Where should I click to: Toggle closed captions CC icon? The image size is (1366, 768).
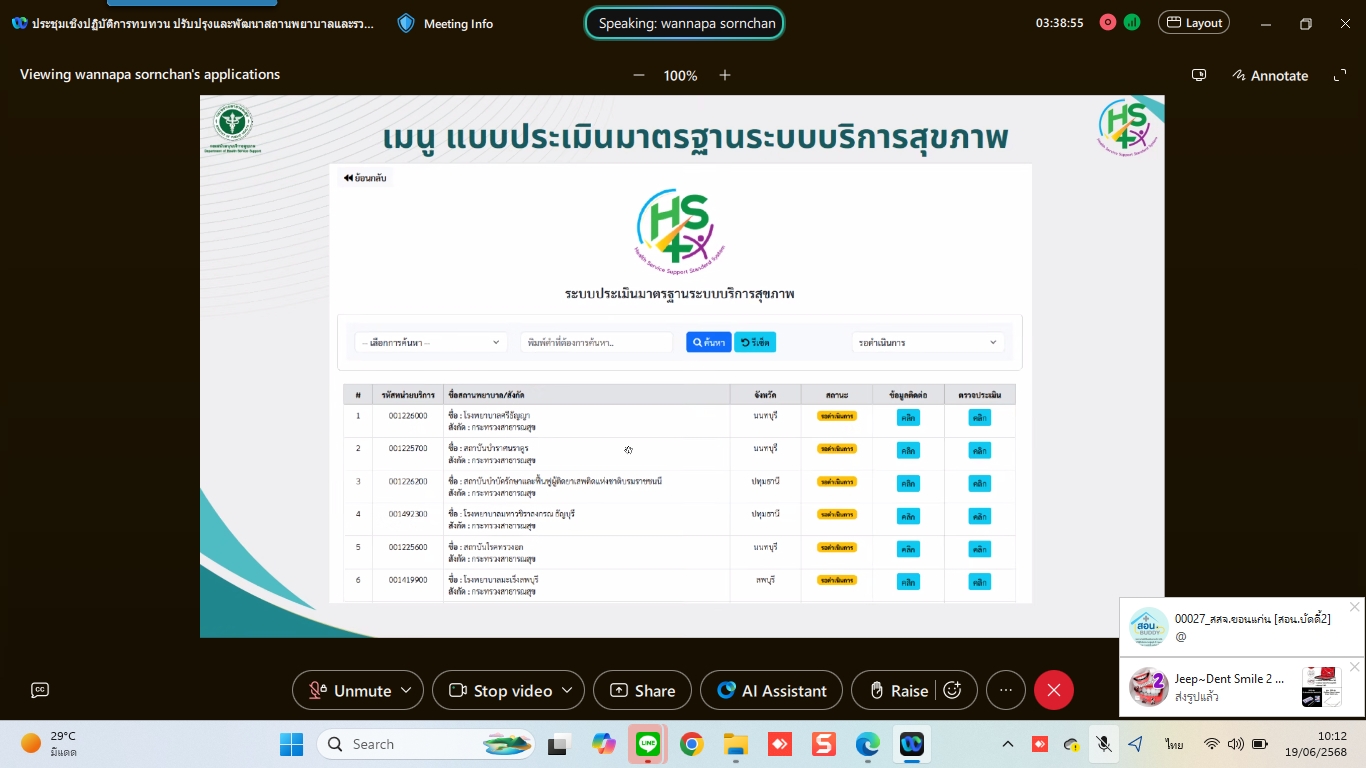point(40,690)
